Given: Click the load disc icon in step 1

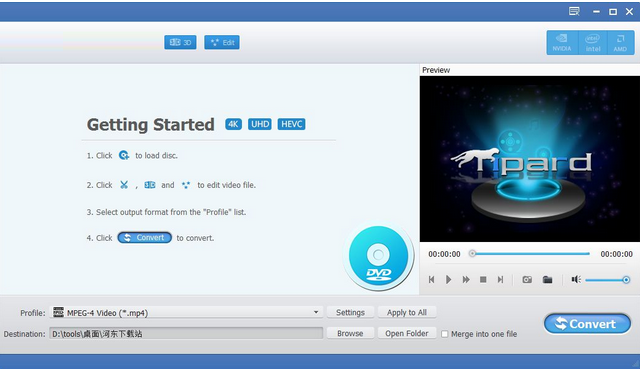Looking at the screenshot, I should (x=124, y=156).
